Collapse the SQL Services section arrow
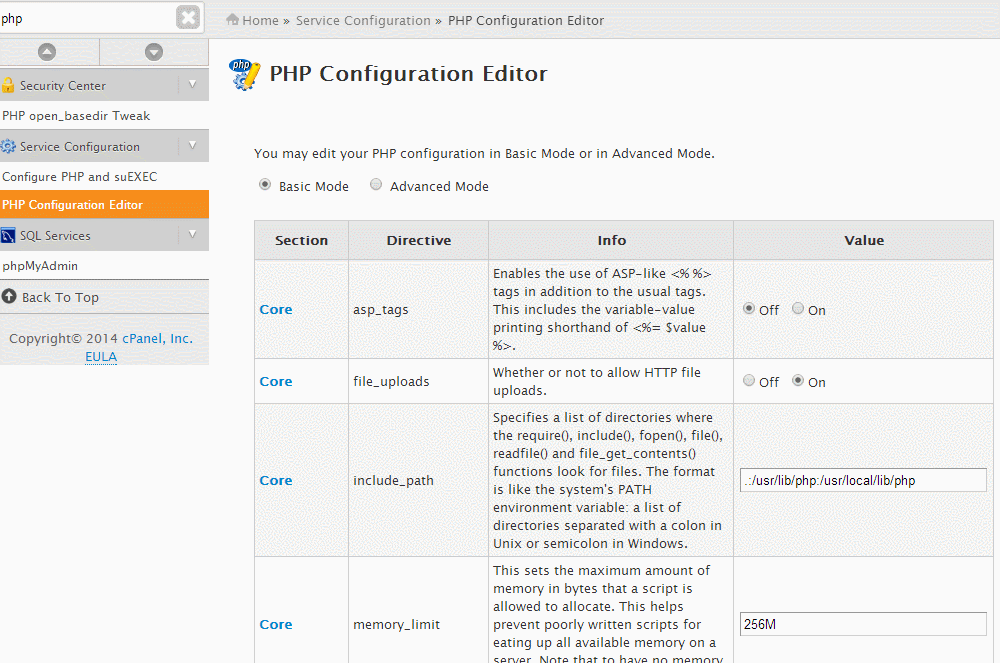The height and width of the screenshot is (663, 1000). coord(193,235)
